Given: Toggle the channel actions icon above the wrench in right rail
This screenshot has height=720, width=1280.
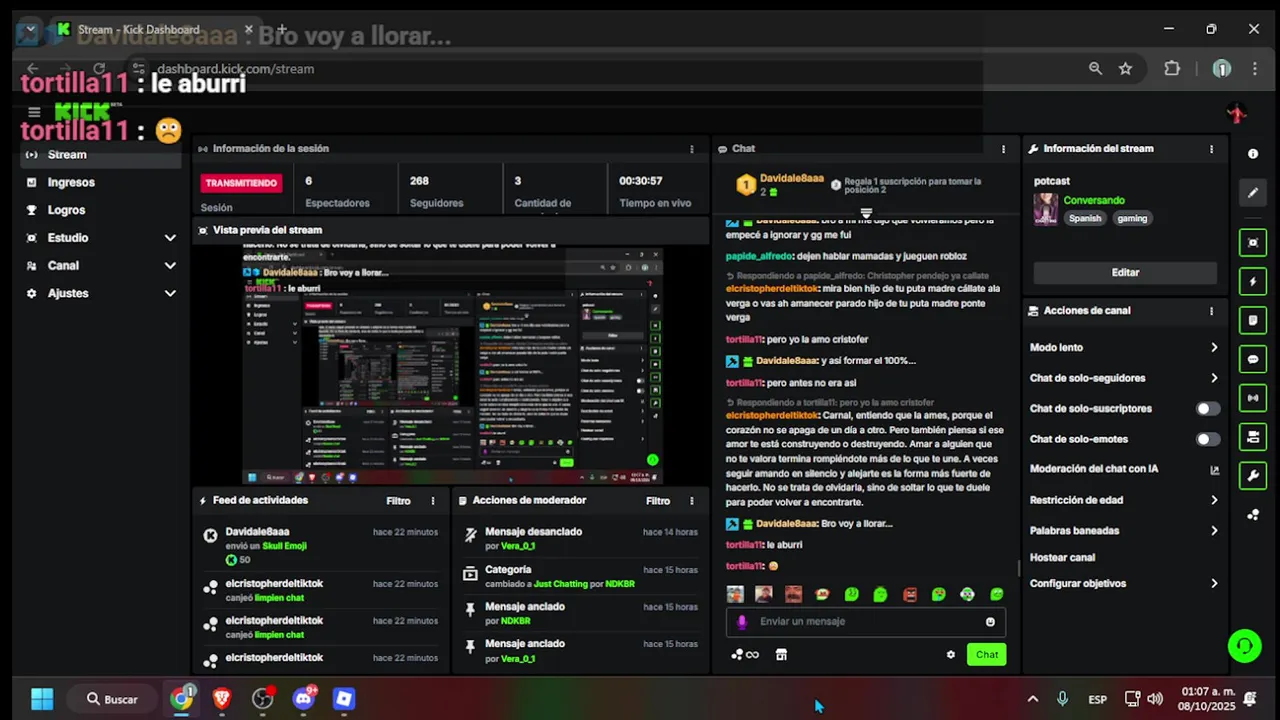Looking at the screenshot, I should [x=1253, y=437].
